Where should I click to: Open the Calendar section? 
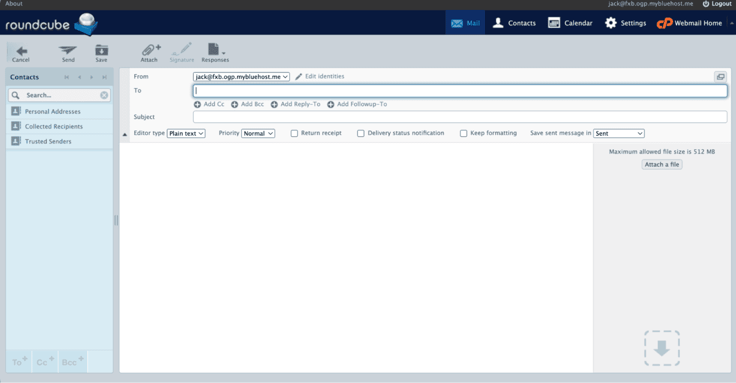tap(570, 23)
